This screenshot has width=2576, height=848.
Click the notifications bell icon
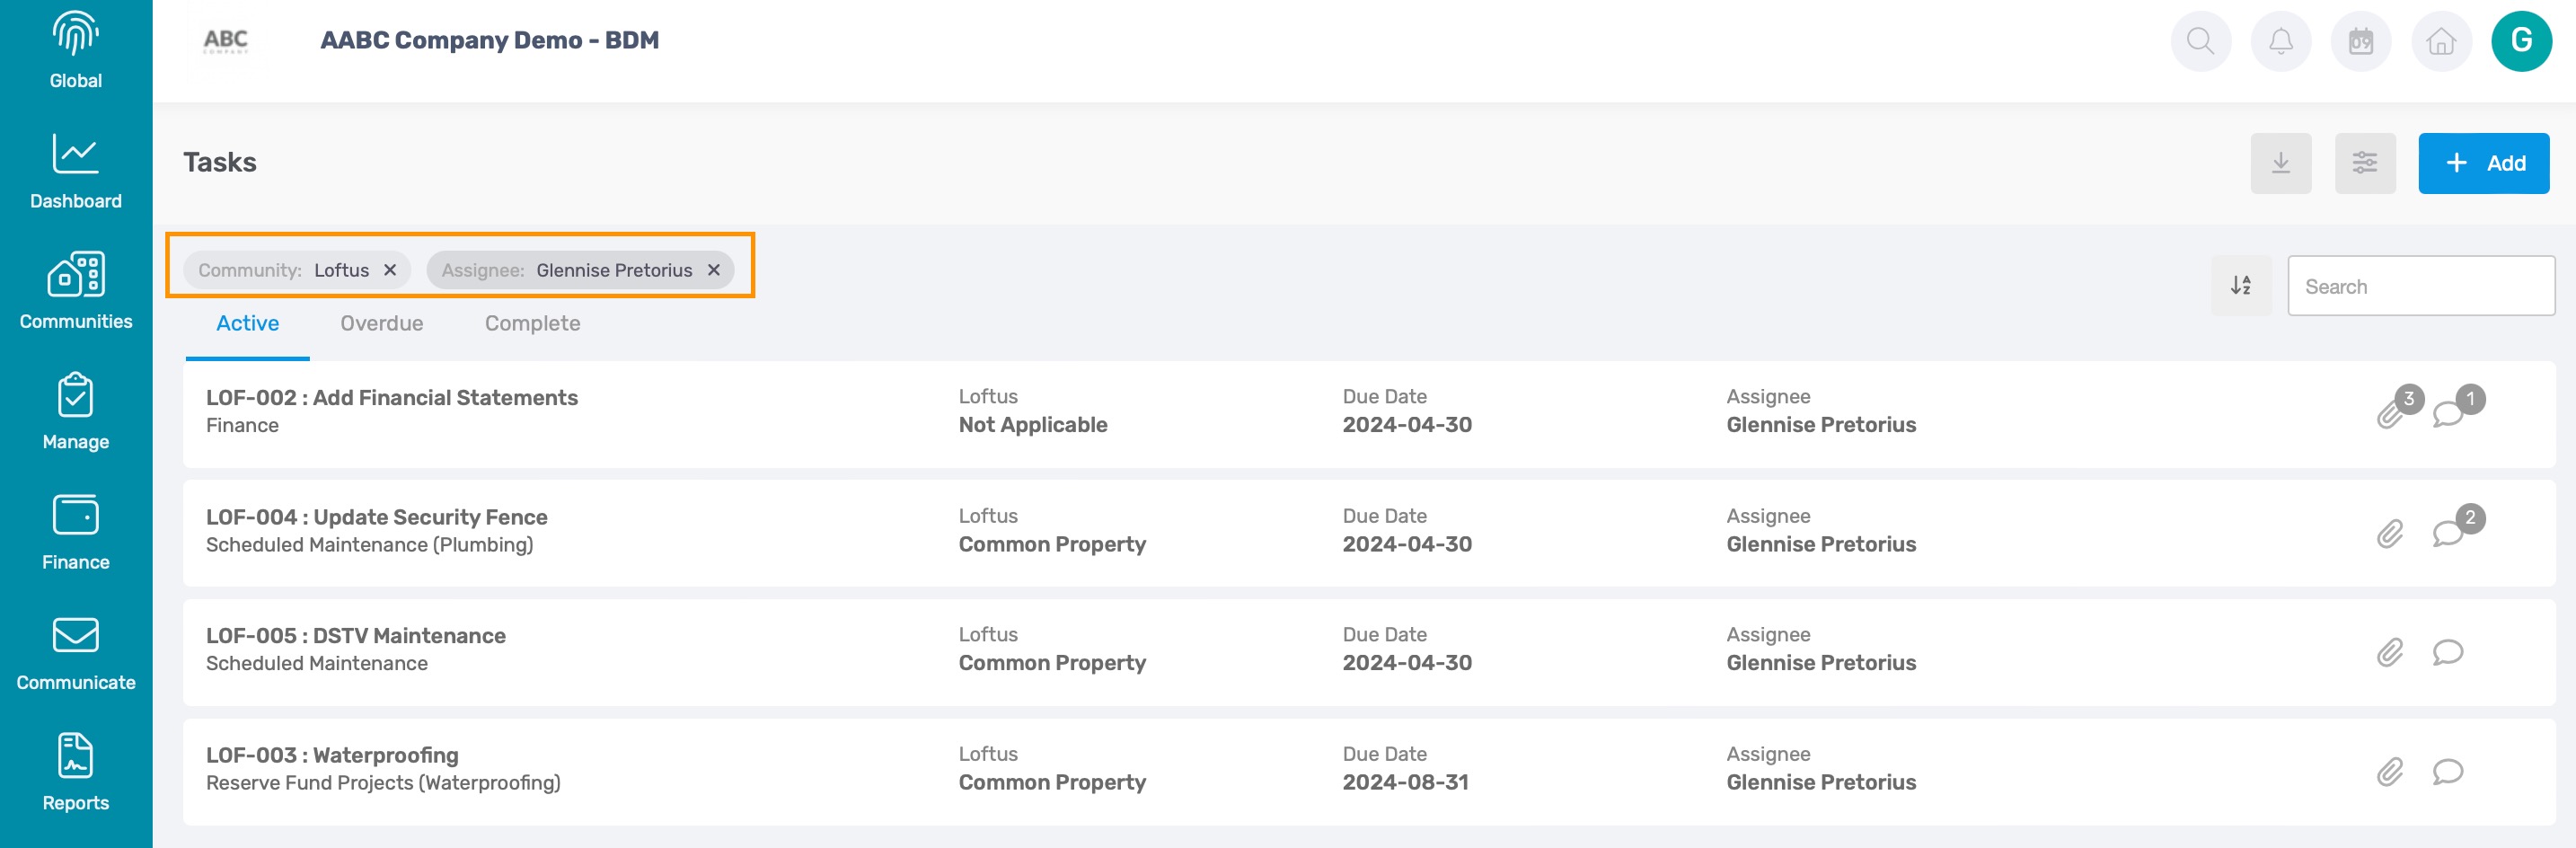(2281, 42)
